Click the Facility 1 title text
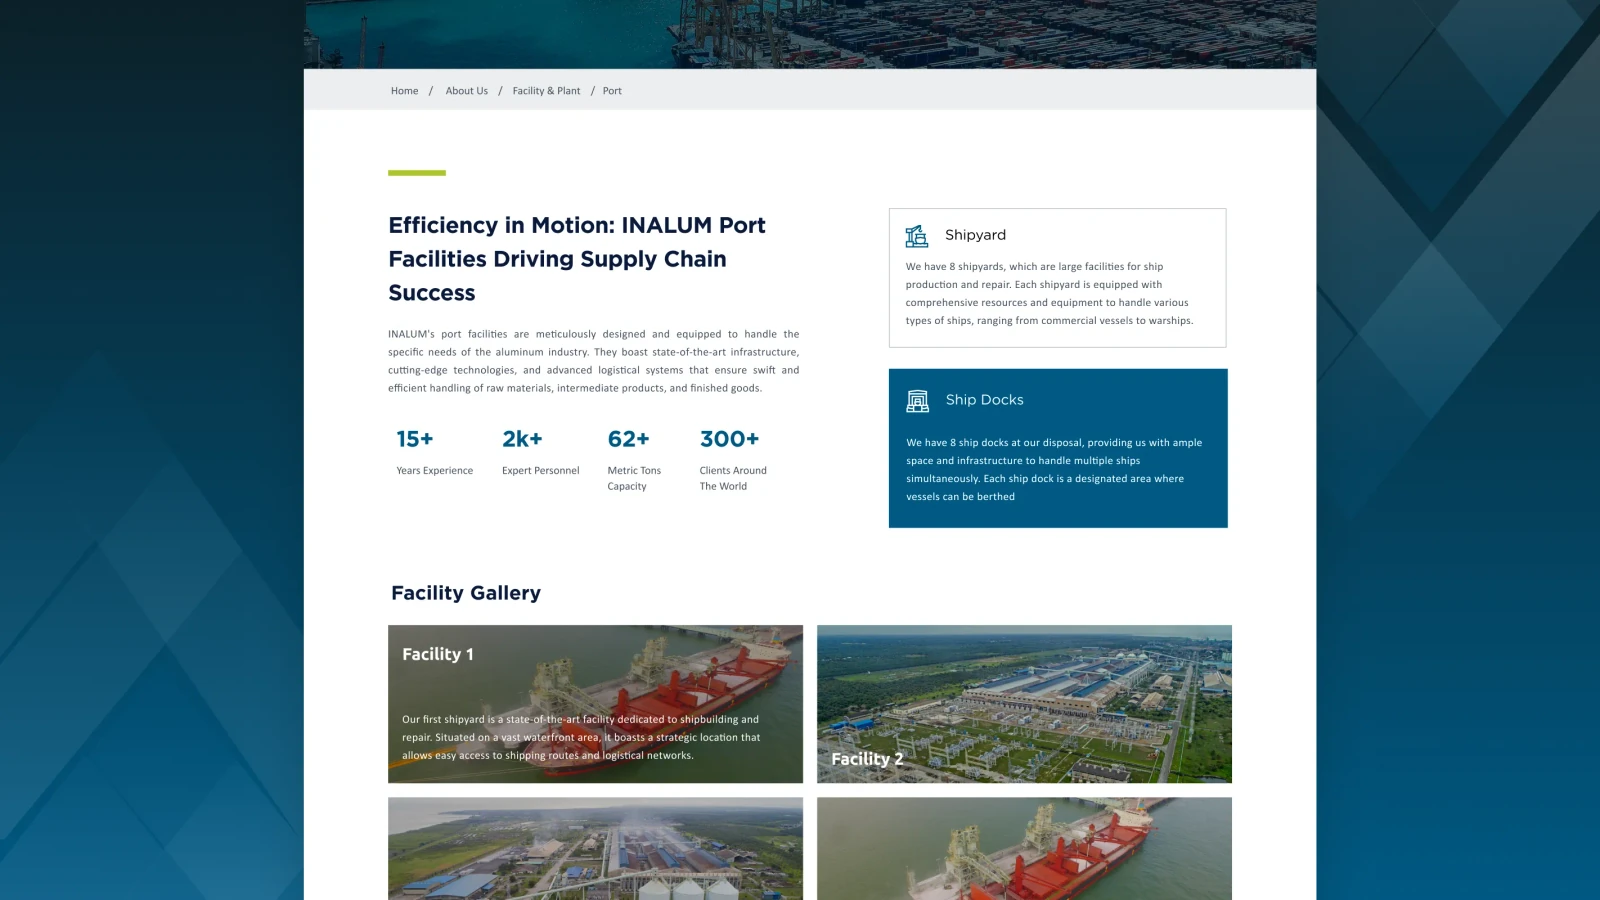Image resolution: width=1600 pixels, height=900 pixels. [x=438, y=654]
